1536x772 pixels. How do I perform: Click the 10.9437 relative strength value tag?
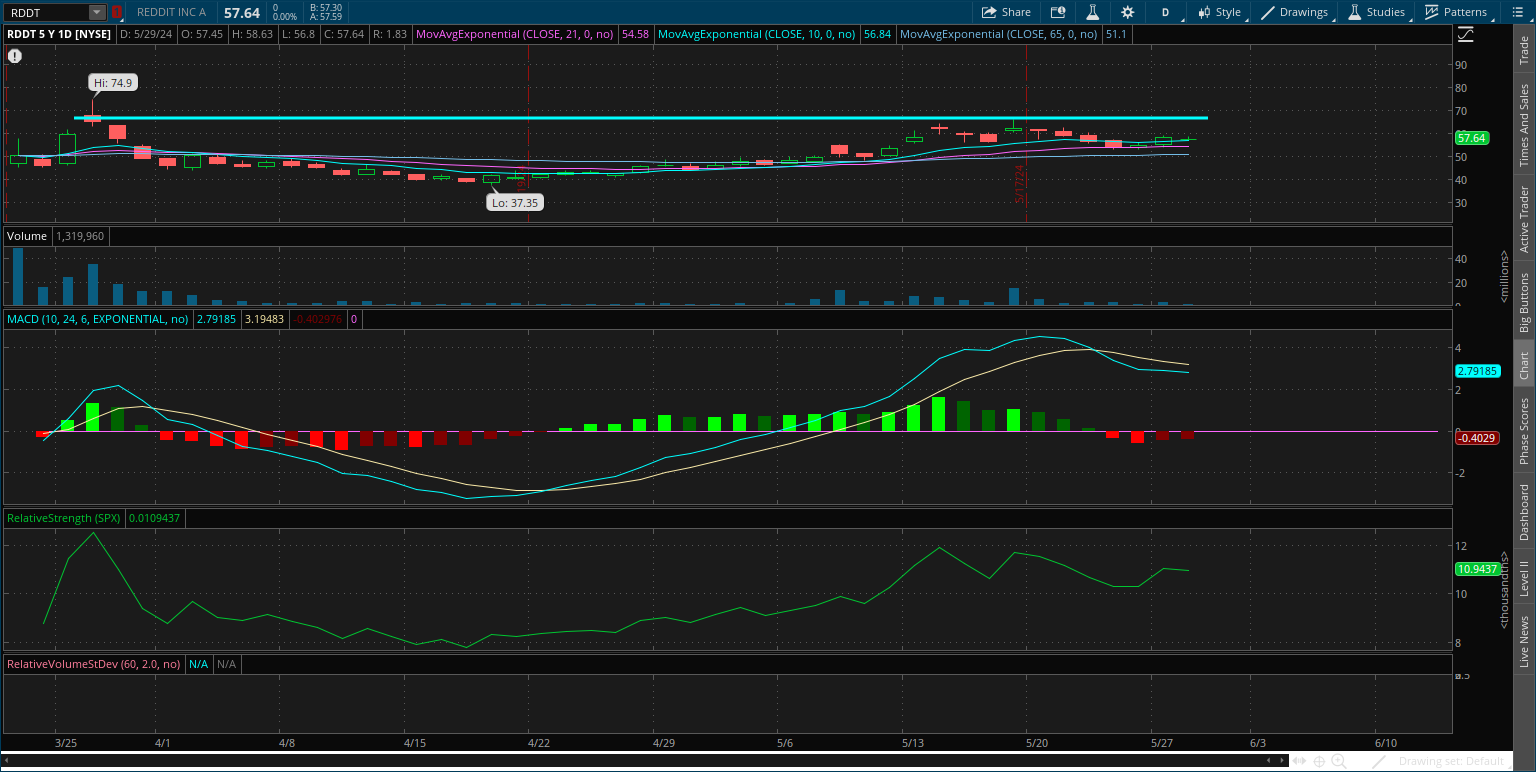click(1476, 568)
